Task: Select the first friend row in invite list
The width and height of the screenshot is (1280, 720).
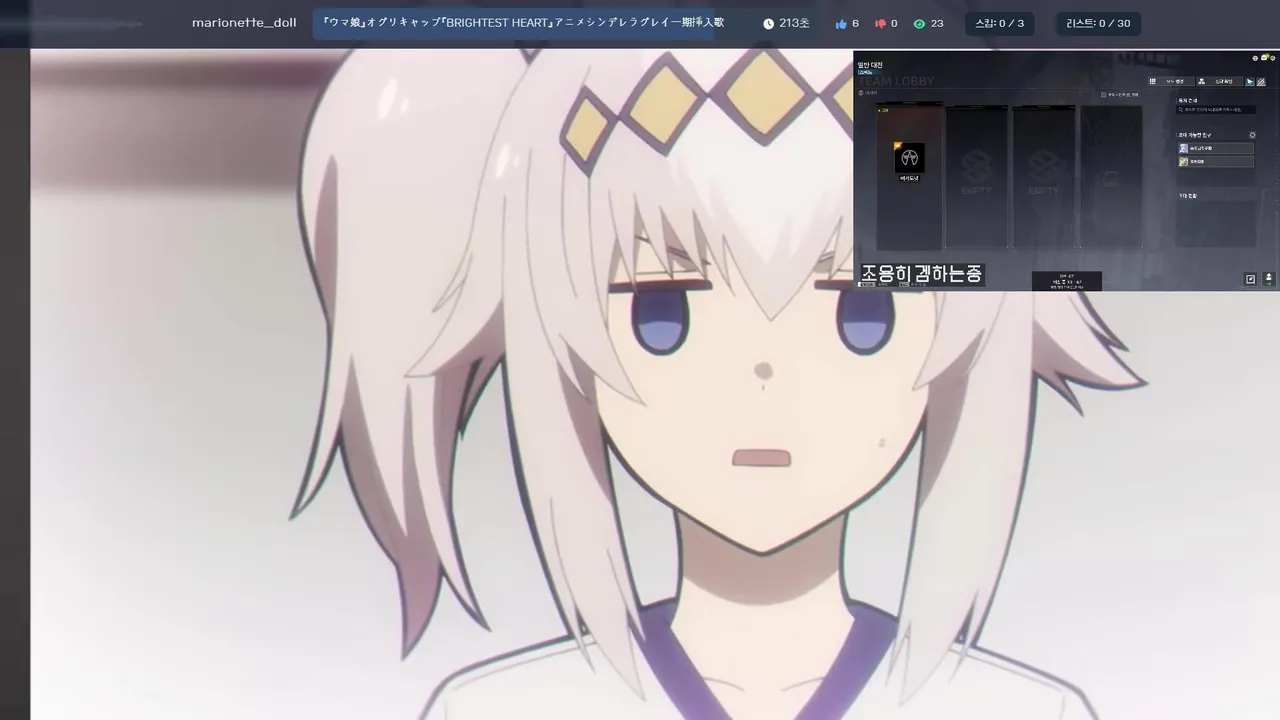Action: (x=1216, y=148)
